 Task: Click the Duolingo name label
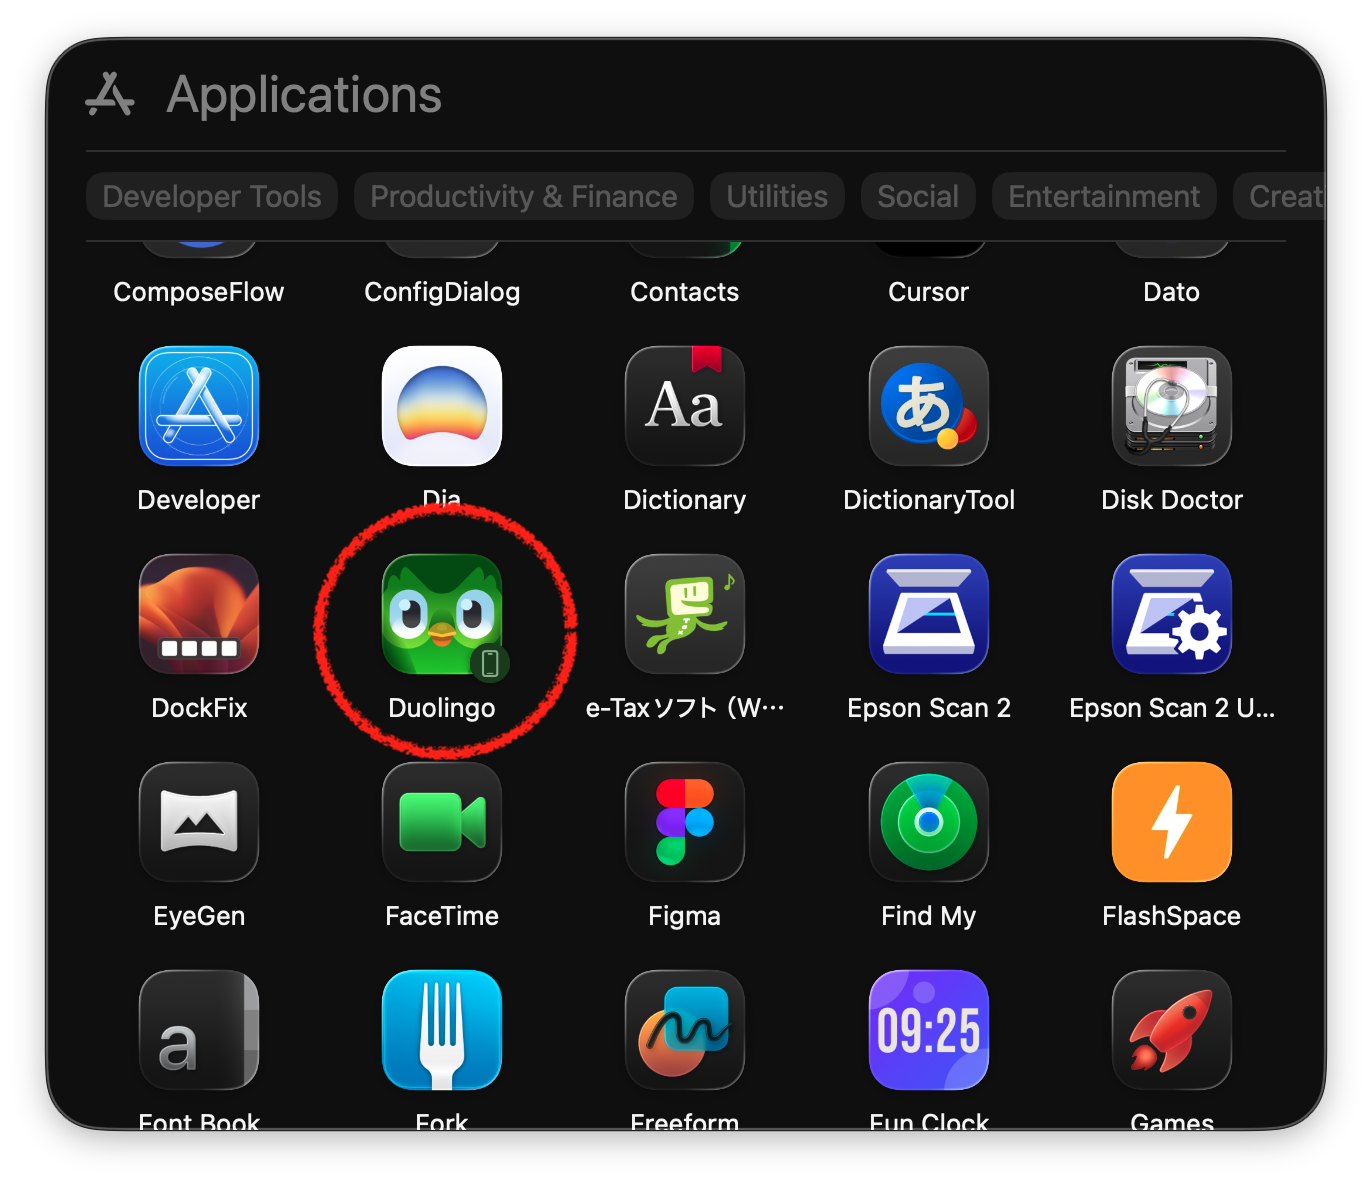click(442, 708)
